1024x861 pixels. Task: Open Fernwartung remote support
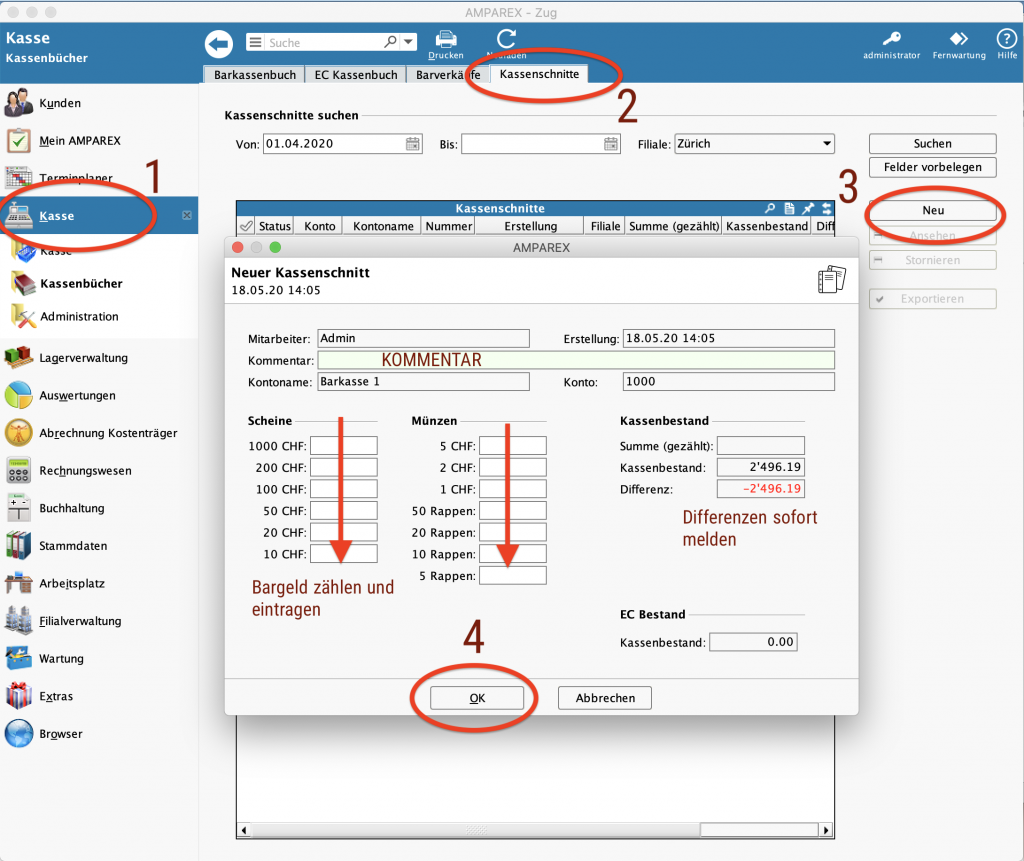click(x=958, y=40)
